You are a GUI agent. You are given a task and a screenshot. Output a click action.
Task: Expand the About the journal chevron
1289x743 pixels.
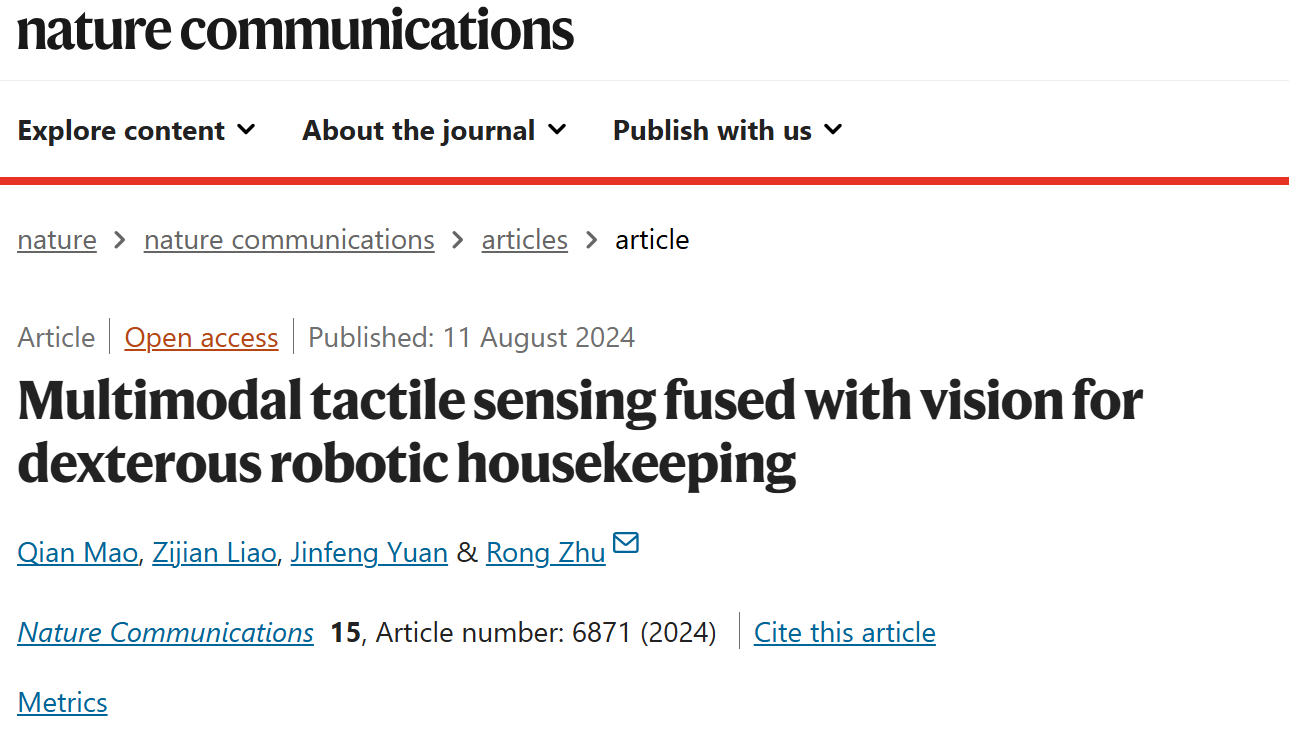click(x=557, y=130)
